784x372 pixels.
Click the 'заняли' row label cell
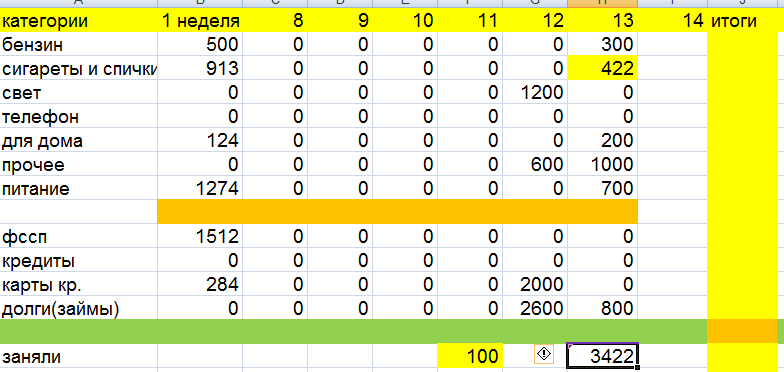click(x=78, y=356)
